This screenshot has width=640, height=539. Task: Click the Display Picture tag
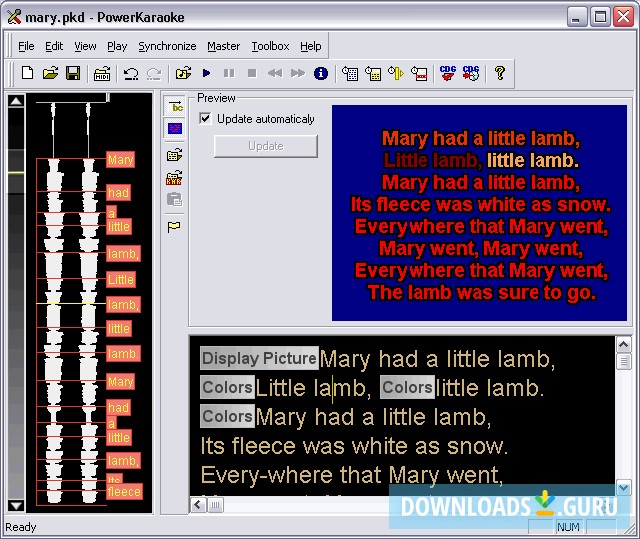pos(259,358)
